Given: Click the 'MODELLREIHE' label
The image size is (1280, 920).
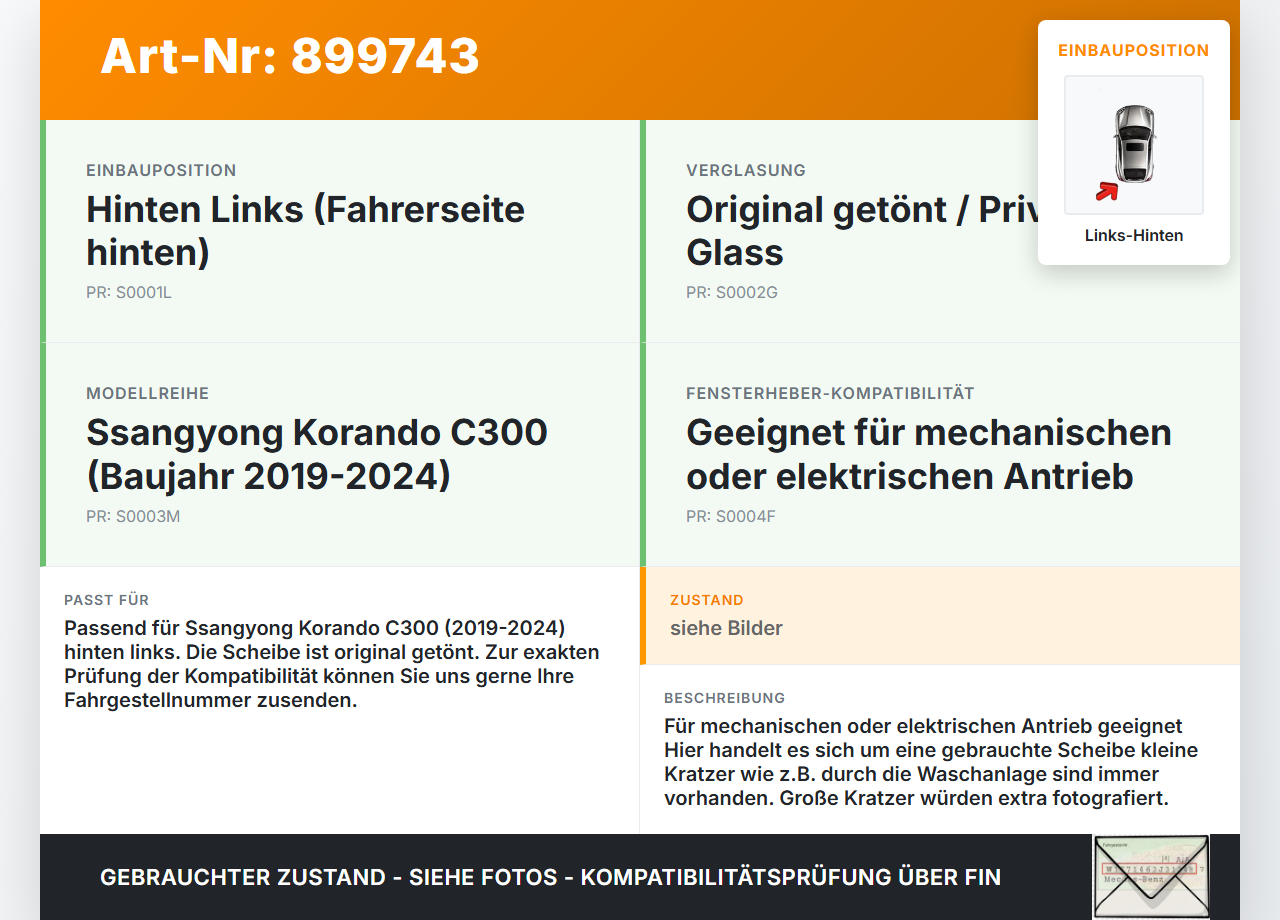Looking at the screenshot, I should click(148, 394).
